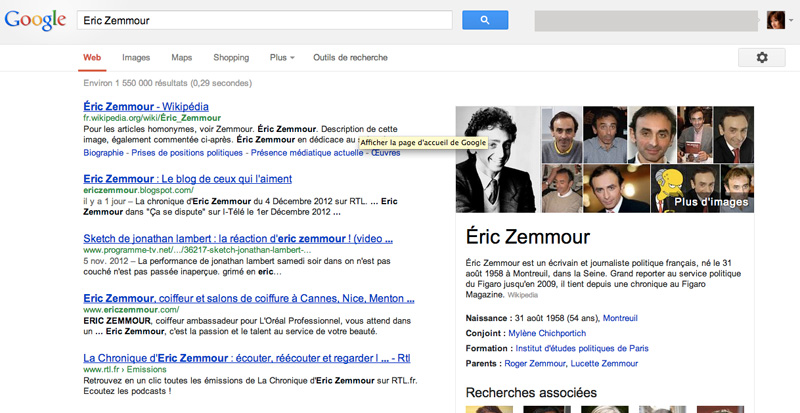Click into the search field containing Eric Zemmour
Viewport: 800px width, 413px height.
pyautogui.click(x=264, y=20)
